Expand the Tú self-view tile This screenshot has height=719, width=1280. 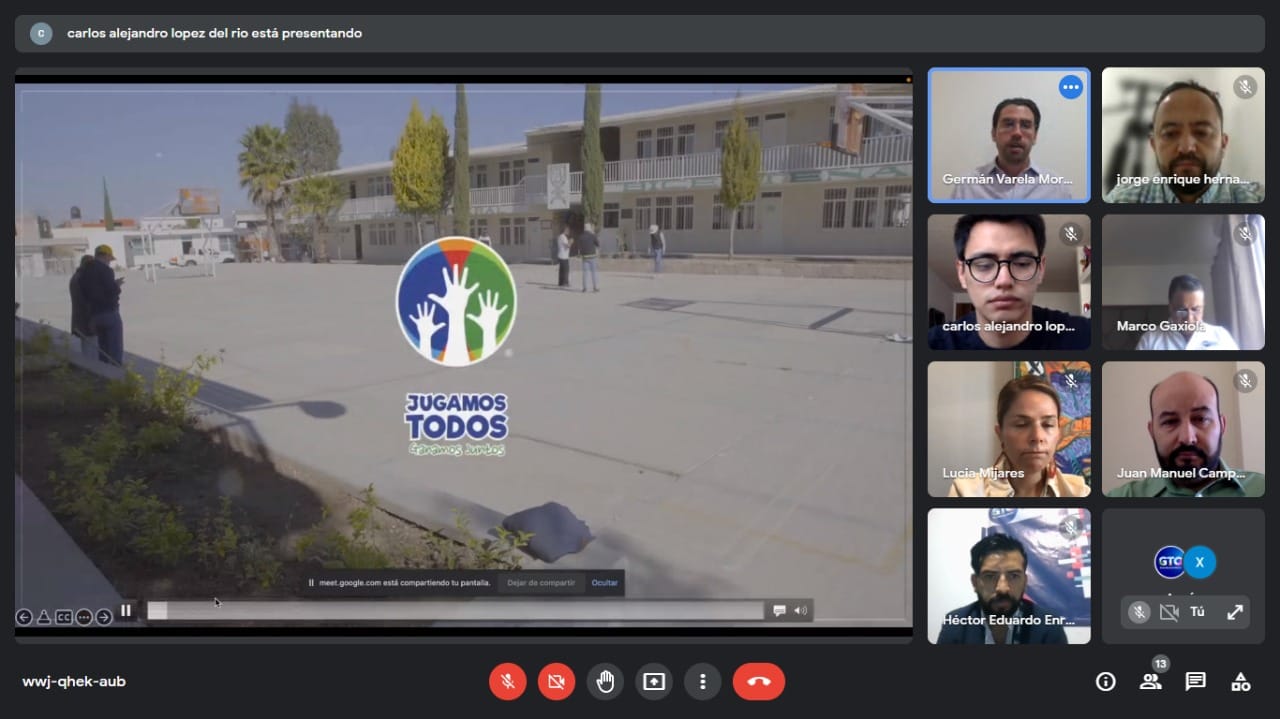1235,612
